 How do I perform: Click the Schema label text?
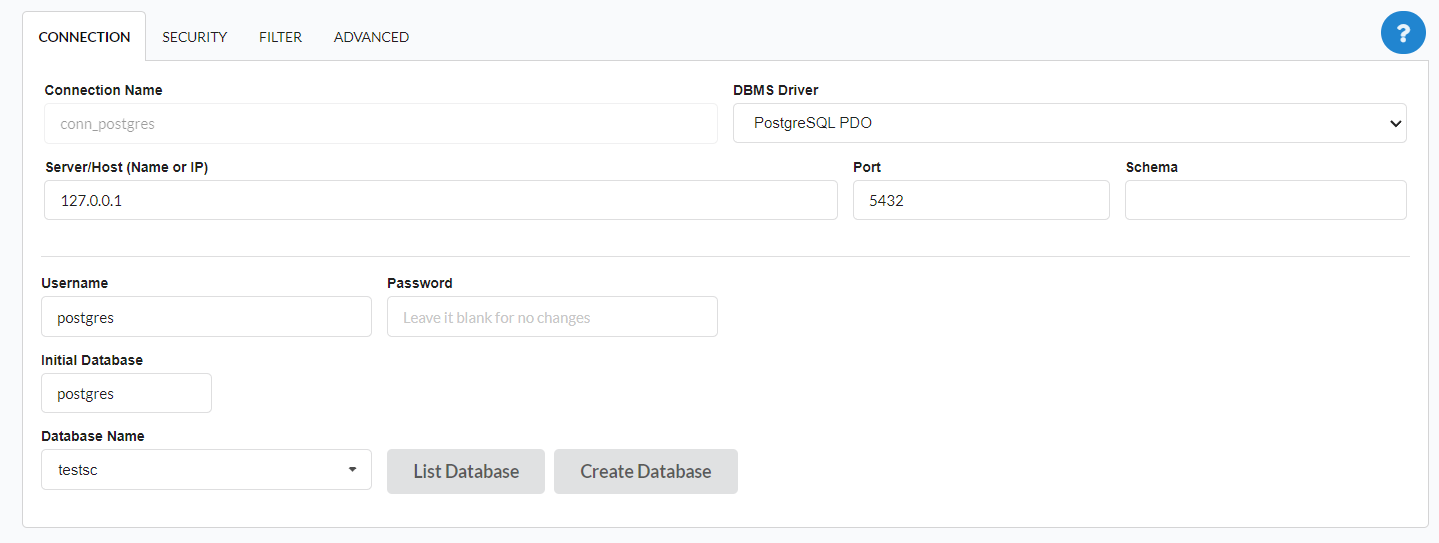coord(1152,167)
